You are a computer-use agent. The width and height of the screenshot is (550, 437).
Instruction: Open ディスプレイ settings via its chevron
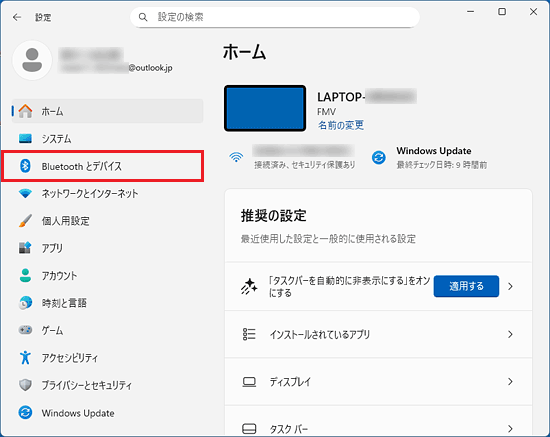510,382
